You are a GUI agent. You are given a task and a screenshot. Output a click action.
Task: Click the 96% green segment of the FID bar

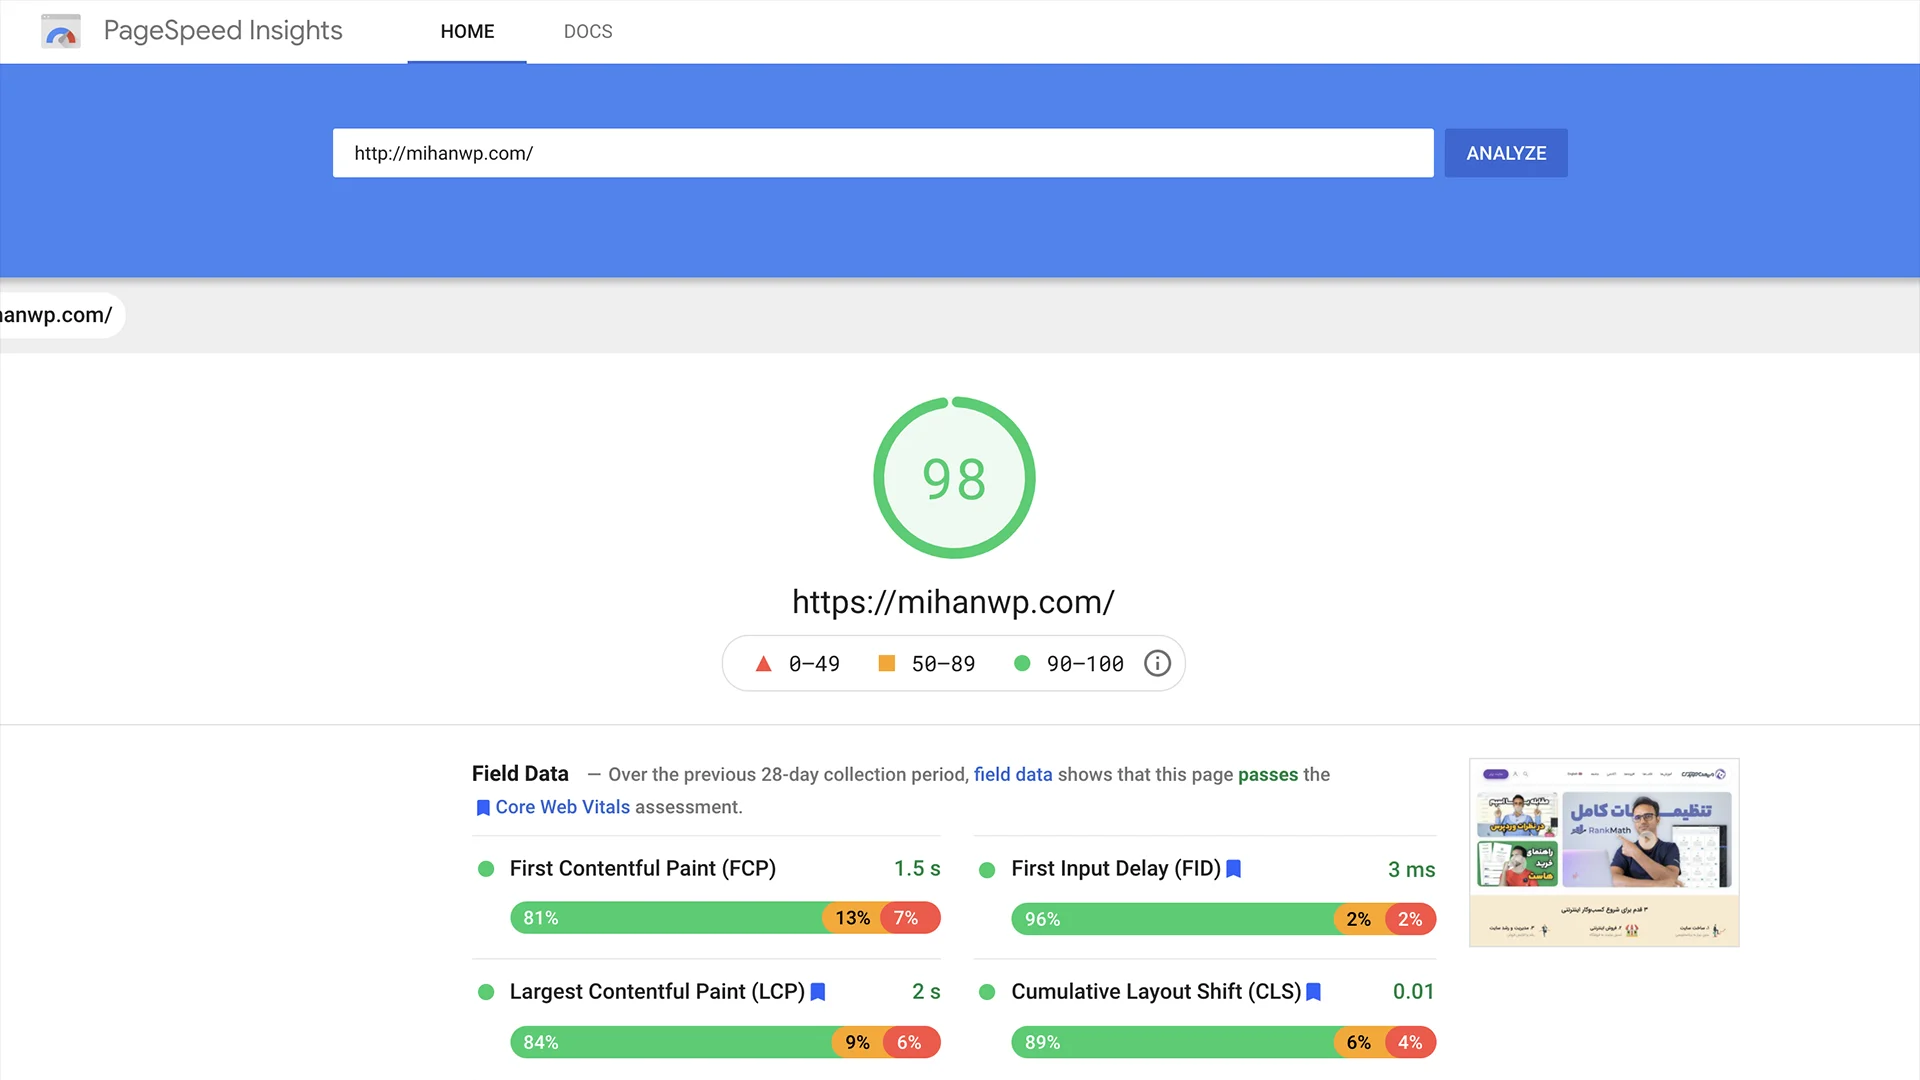[x=1172, y=919]
